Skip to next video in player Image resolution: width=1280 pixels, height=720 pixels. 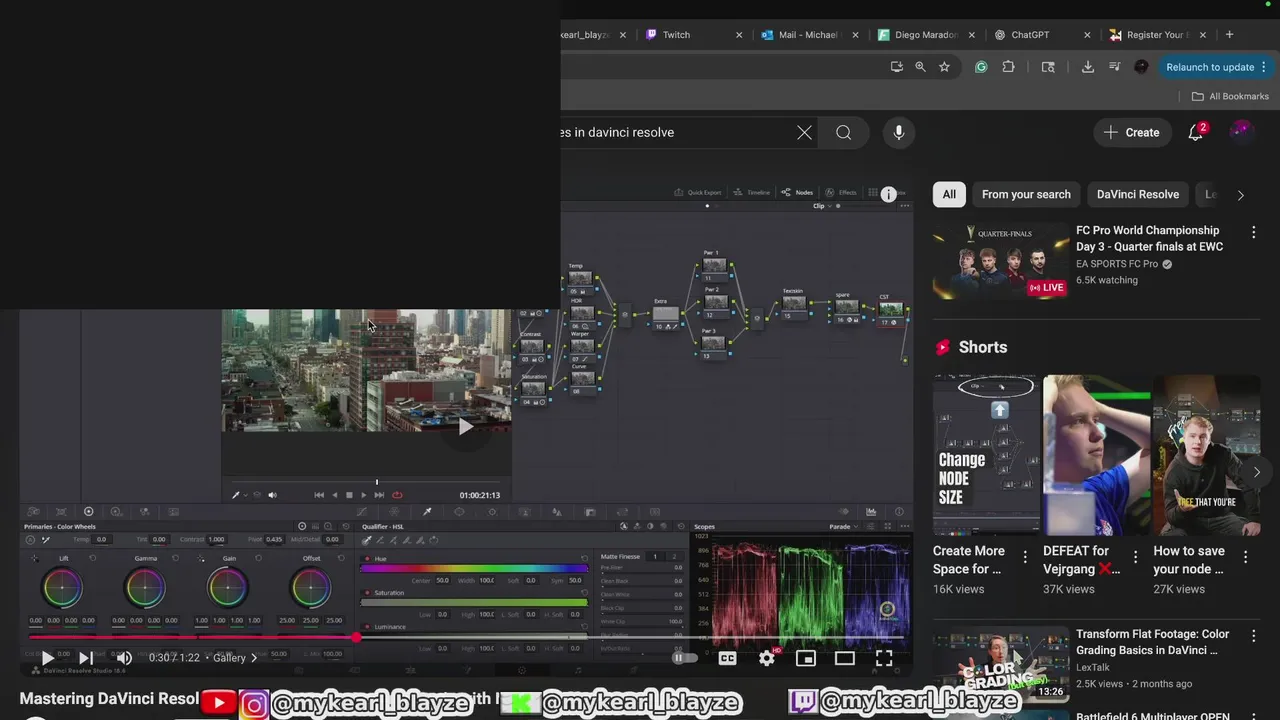tap(86, 658)
